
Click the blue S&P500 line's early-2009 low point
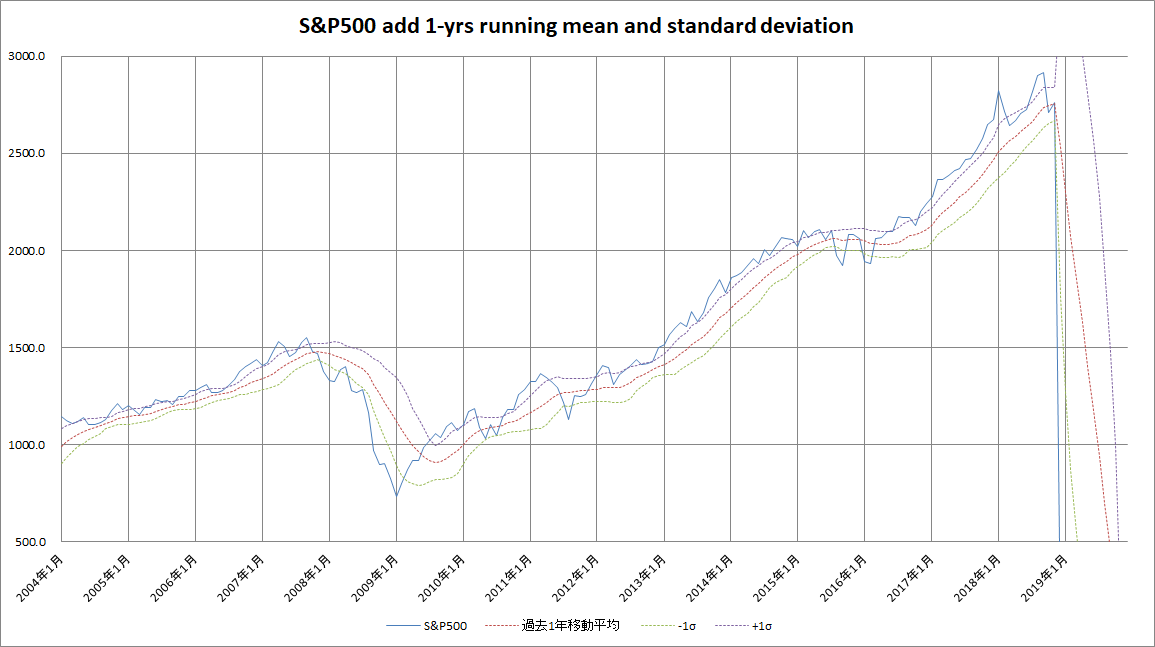click(x=396, y=495)
